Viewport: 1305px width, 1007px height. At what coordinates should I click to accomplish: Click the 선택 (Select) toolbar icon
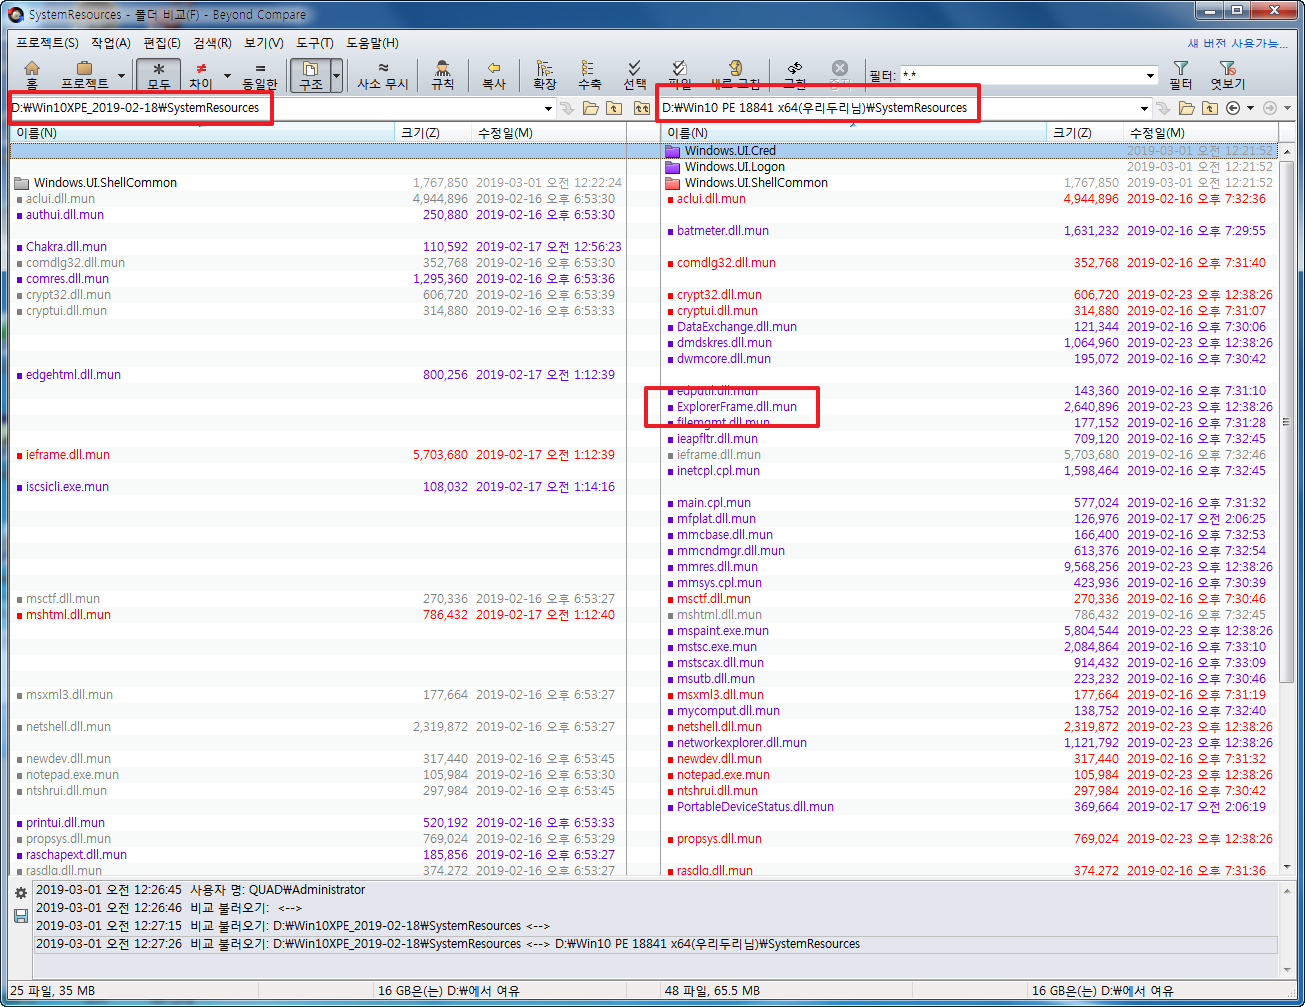tap(635, 75)
